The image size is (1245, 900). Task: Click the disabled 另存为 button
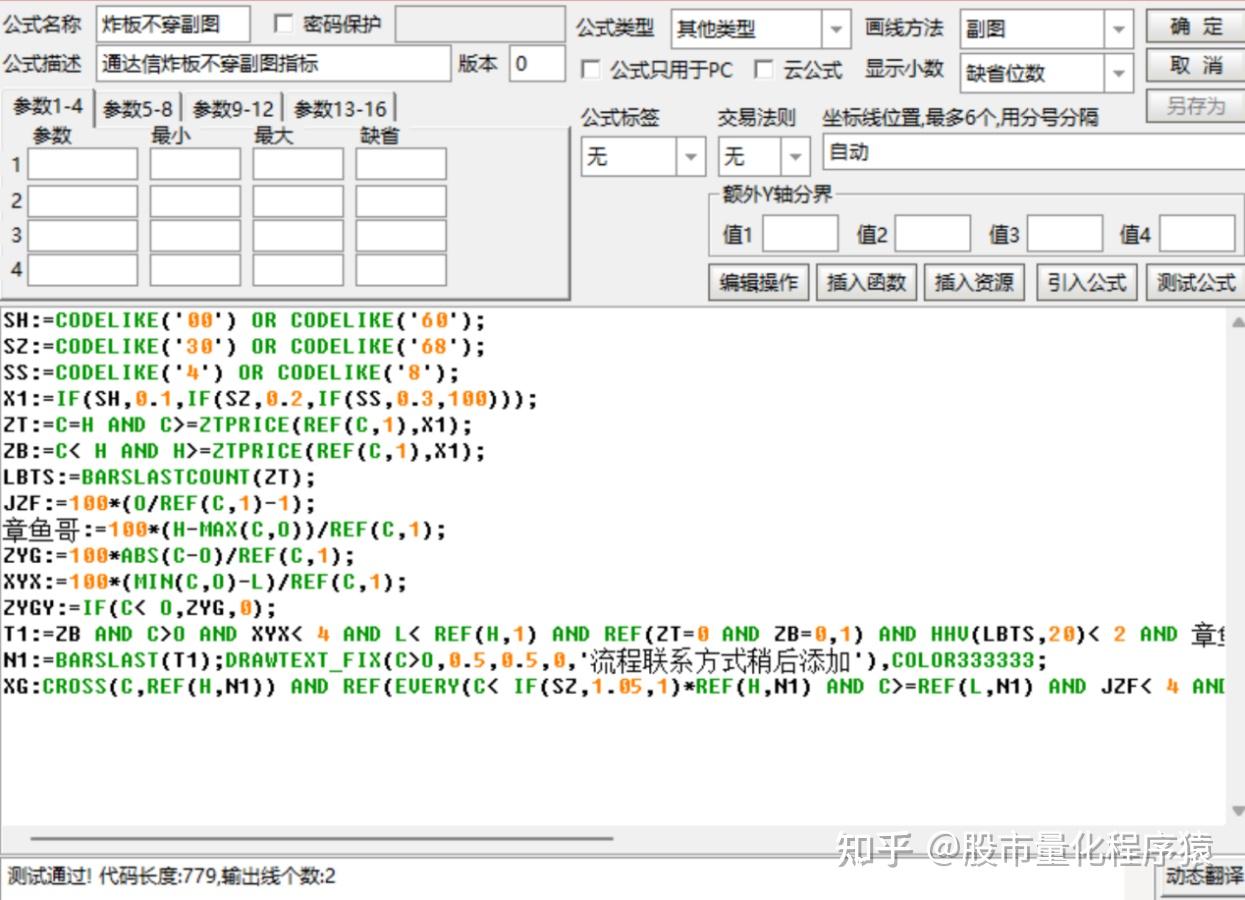click(x=1195, y=106)
